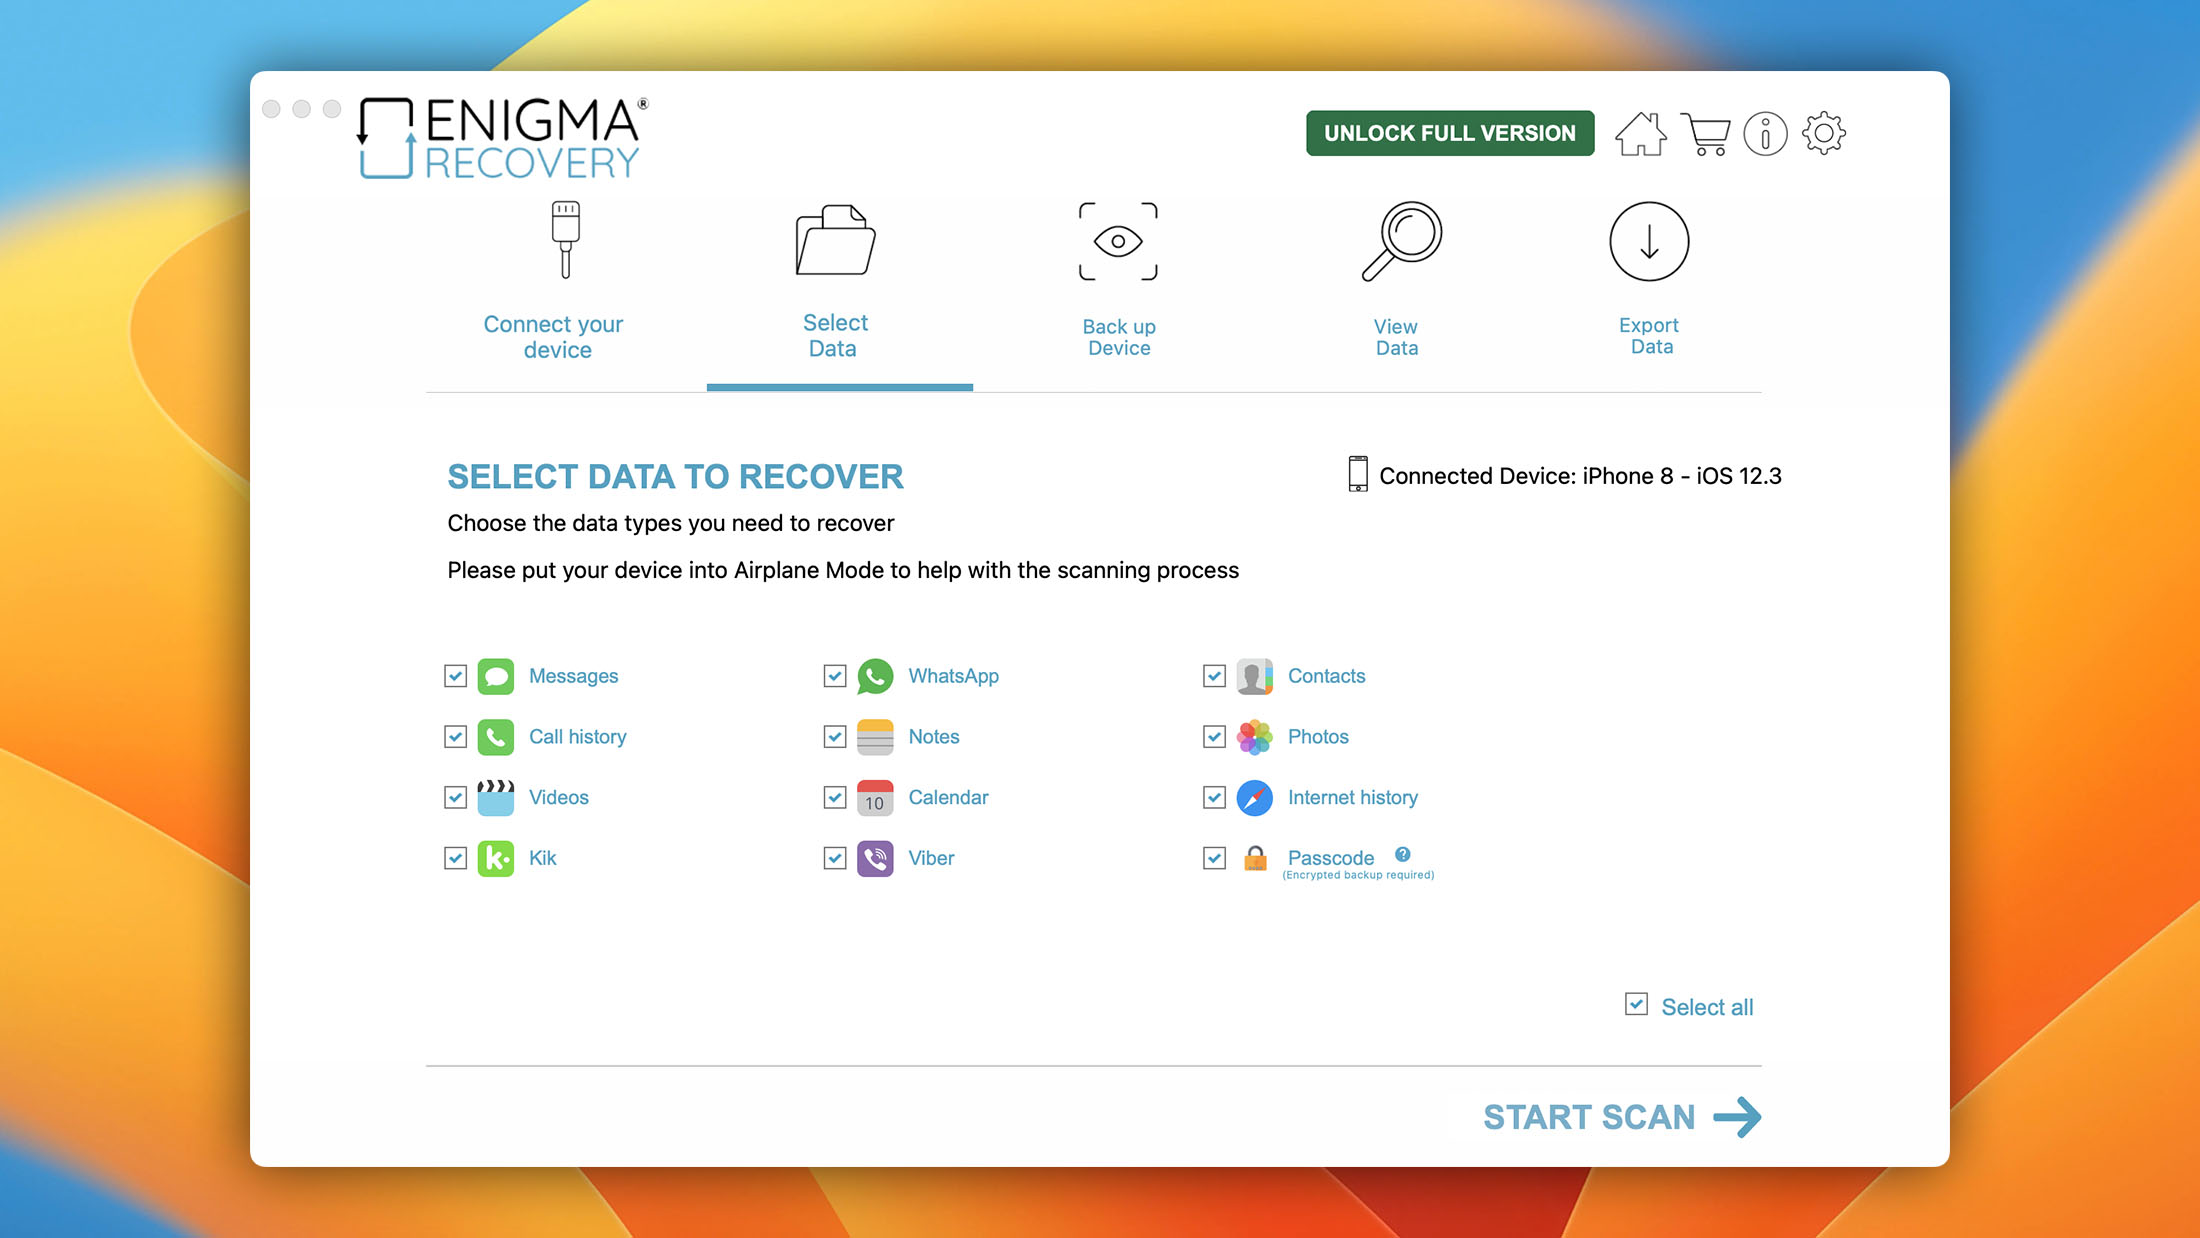Click the Passcode label text

point(1331,858)
